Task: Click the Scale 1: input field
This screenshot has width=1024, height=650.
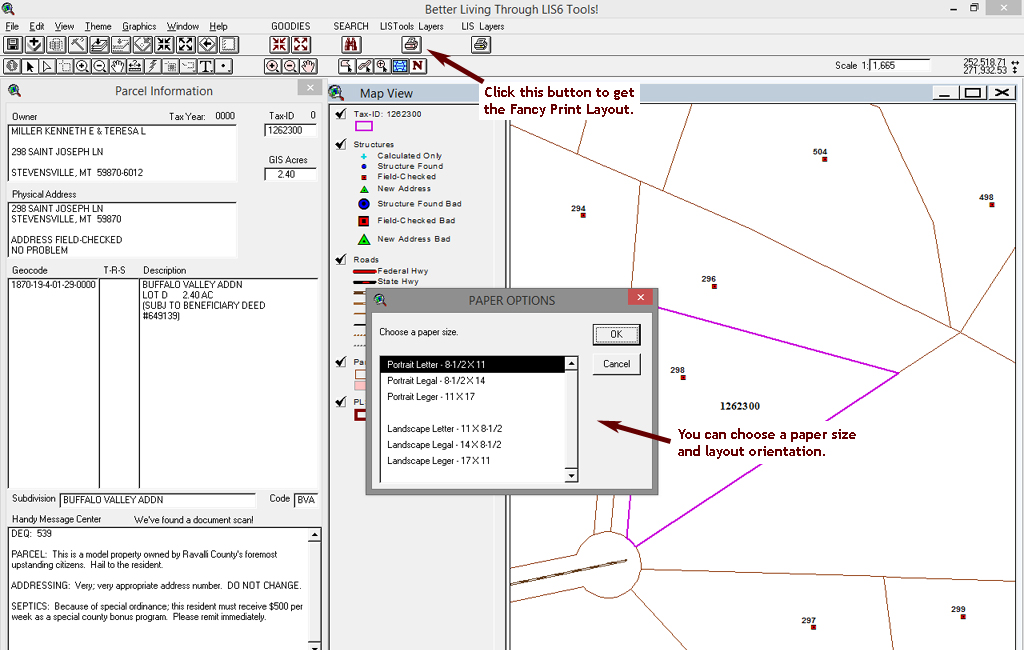Action: click(900, 65)
